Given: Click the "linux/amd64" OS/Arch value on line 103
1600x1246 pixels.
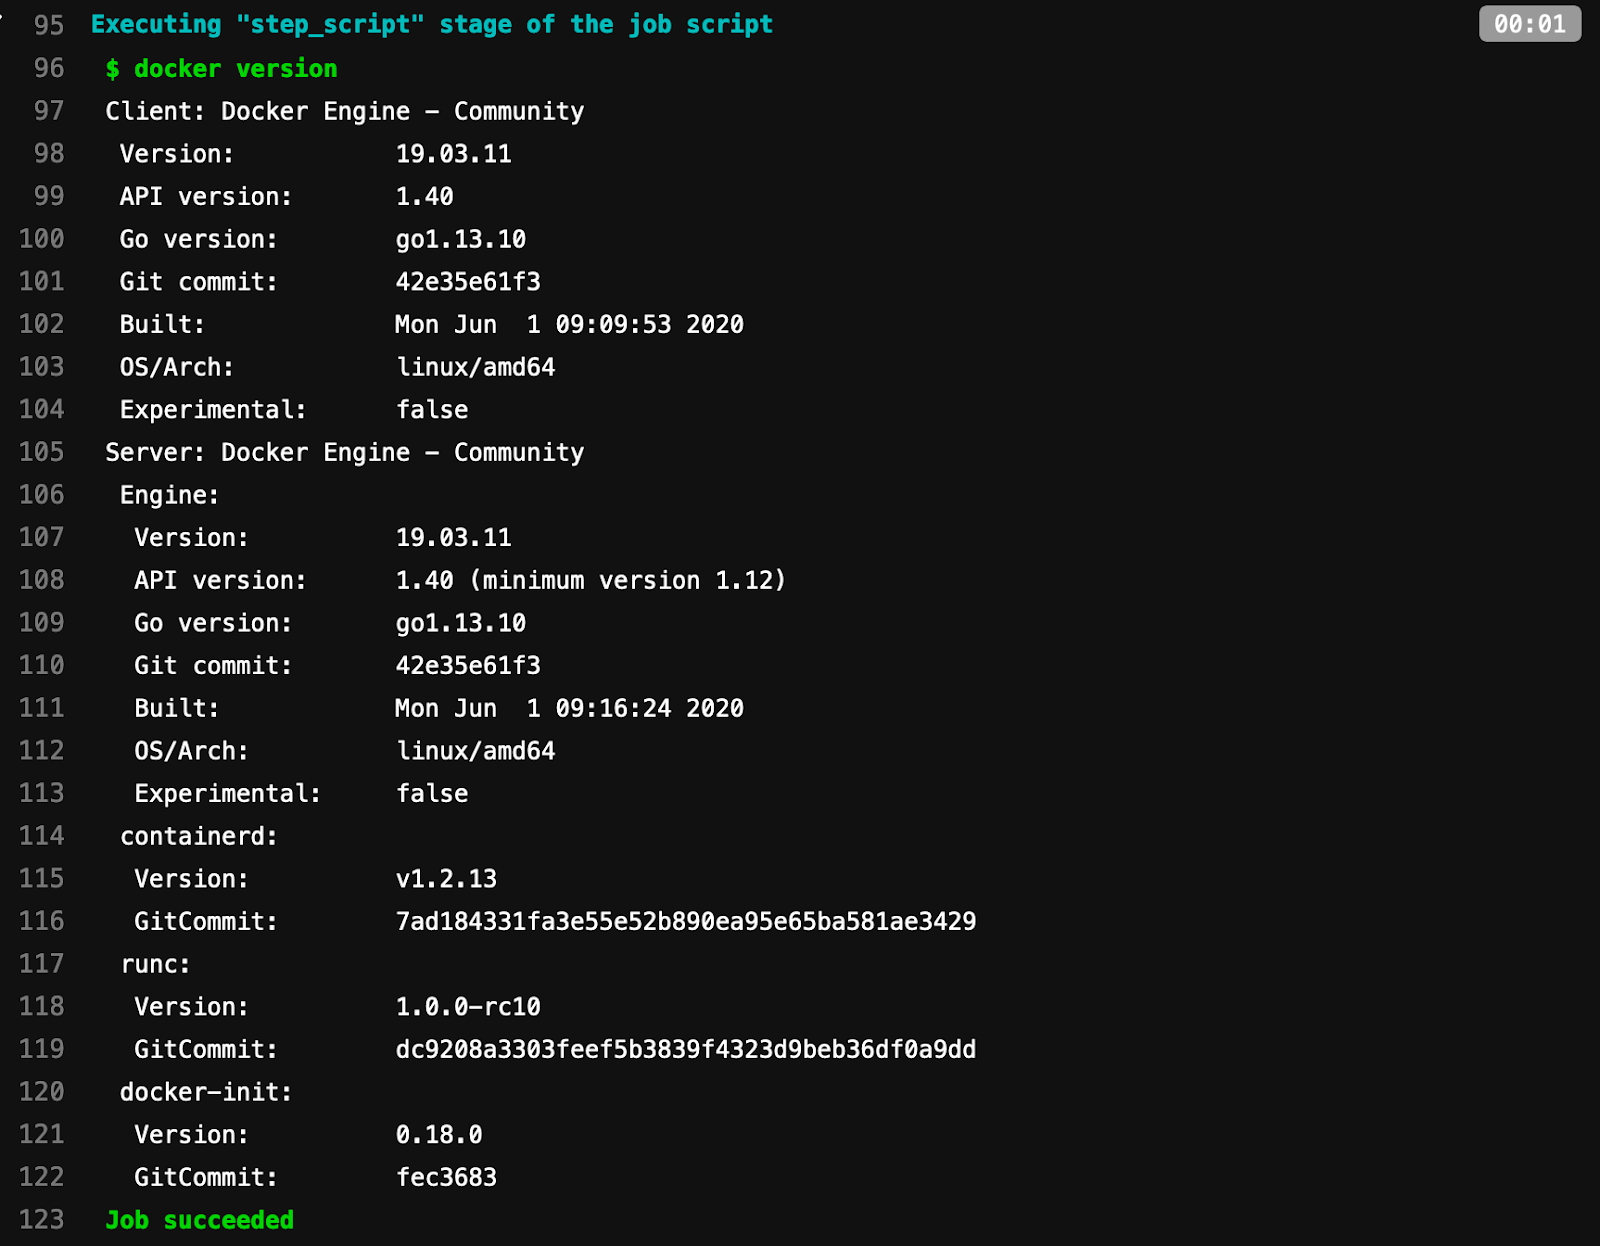Looking at the screenshot, I should point(477,367).
